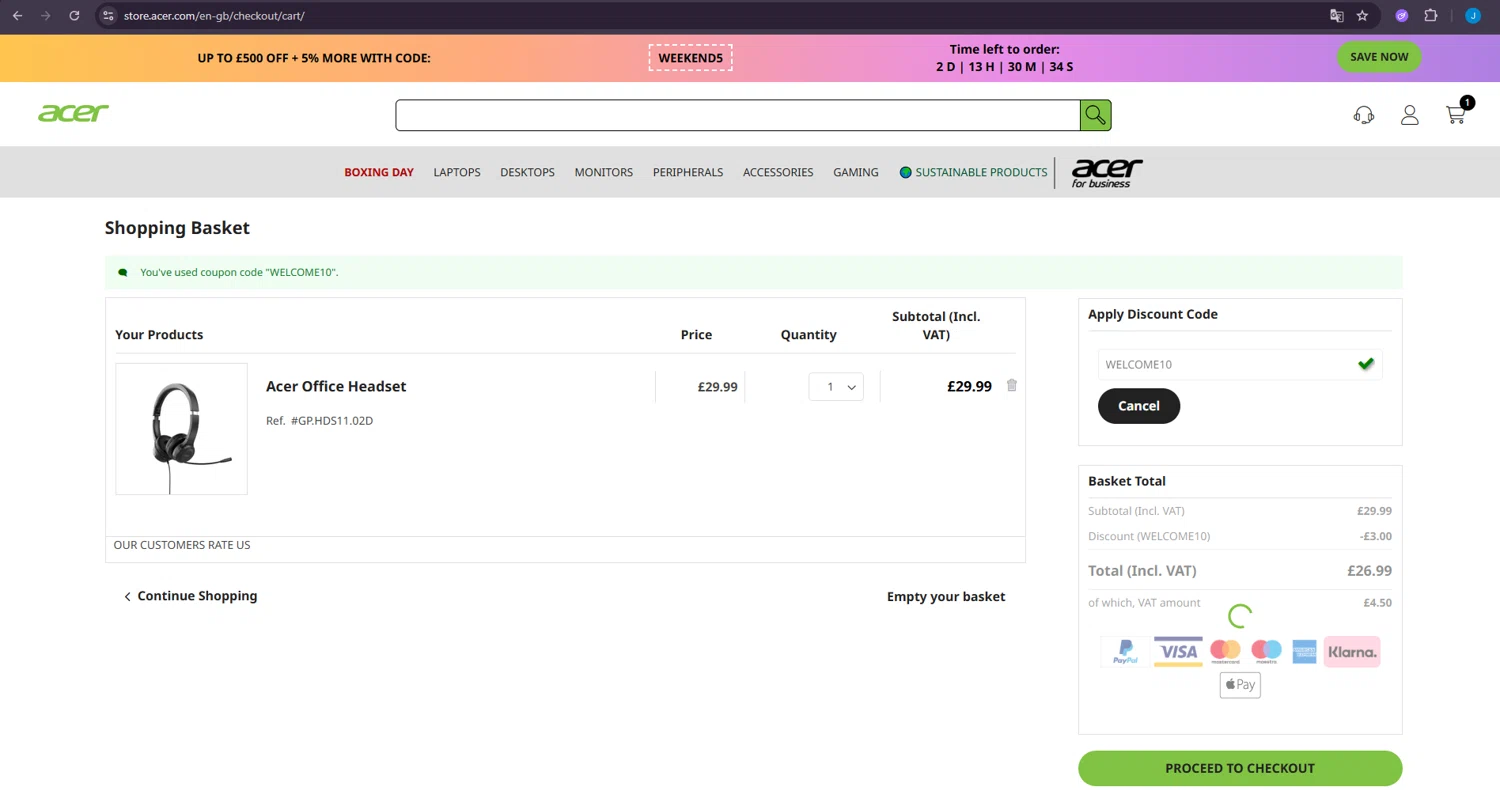
Task: Click the WEEKEND5 promo code box
Action: click(x=690, y=58)
